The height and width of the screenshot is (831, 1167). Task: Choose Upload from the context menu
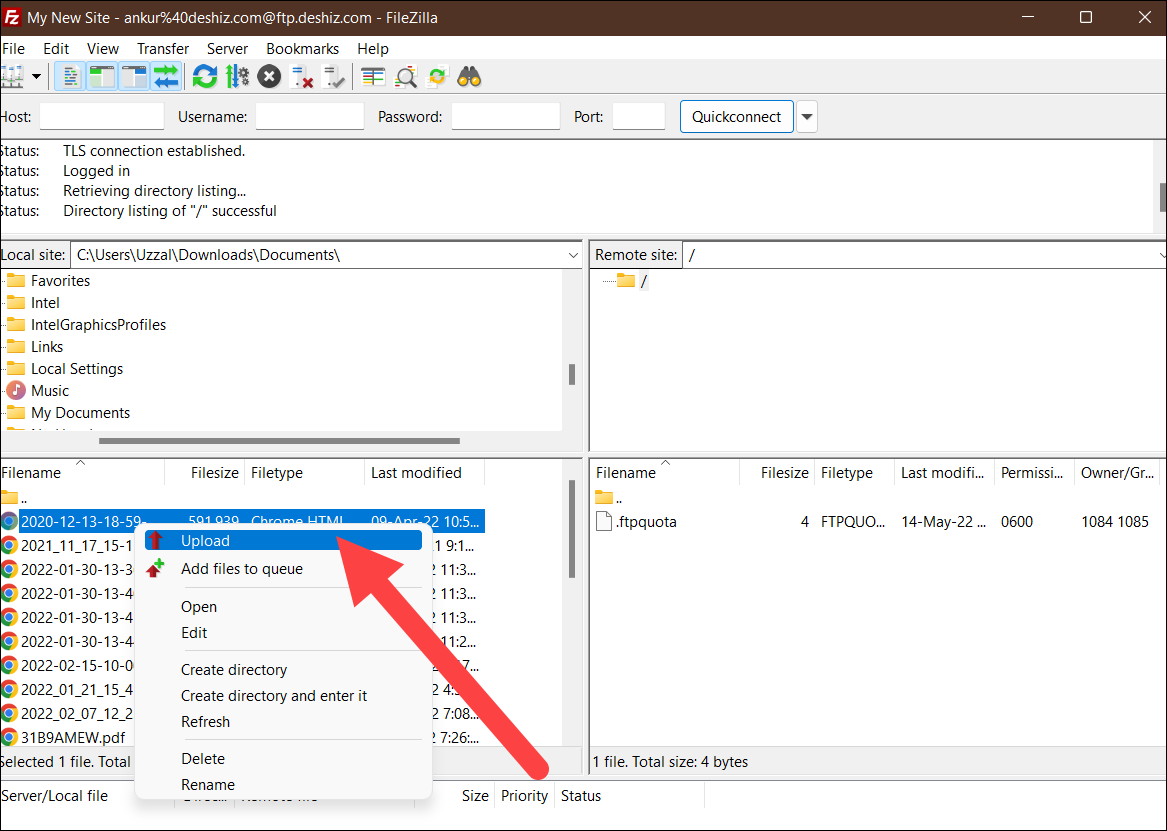point(284,541)
